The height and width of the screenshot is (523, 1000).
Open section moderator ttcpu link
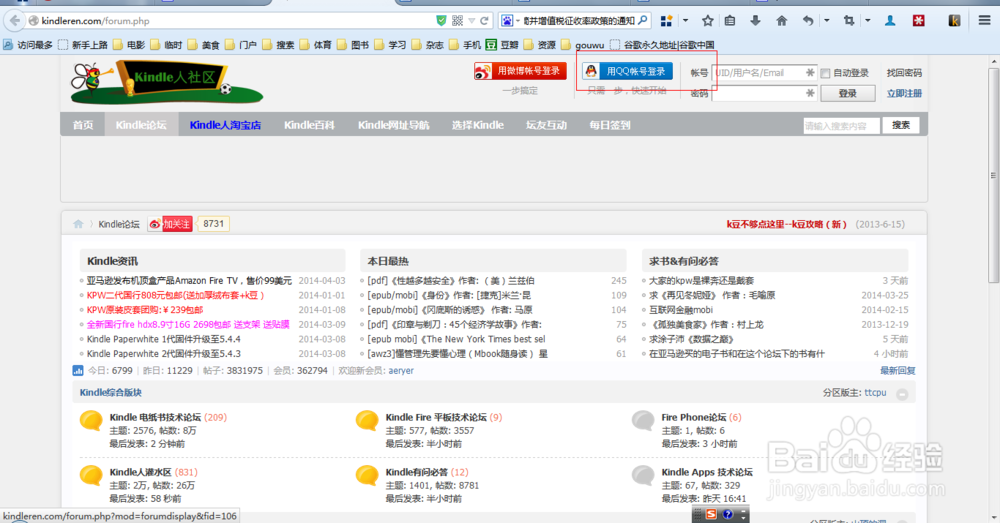(875, 393)
